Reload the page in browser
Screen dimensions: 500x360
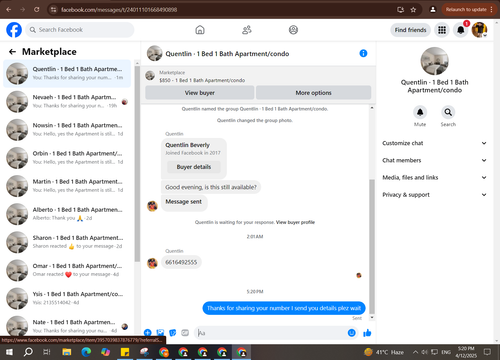tap(37, 9)
